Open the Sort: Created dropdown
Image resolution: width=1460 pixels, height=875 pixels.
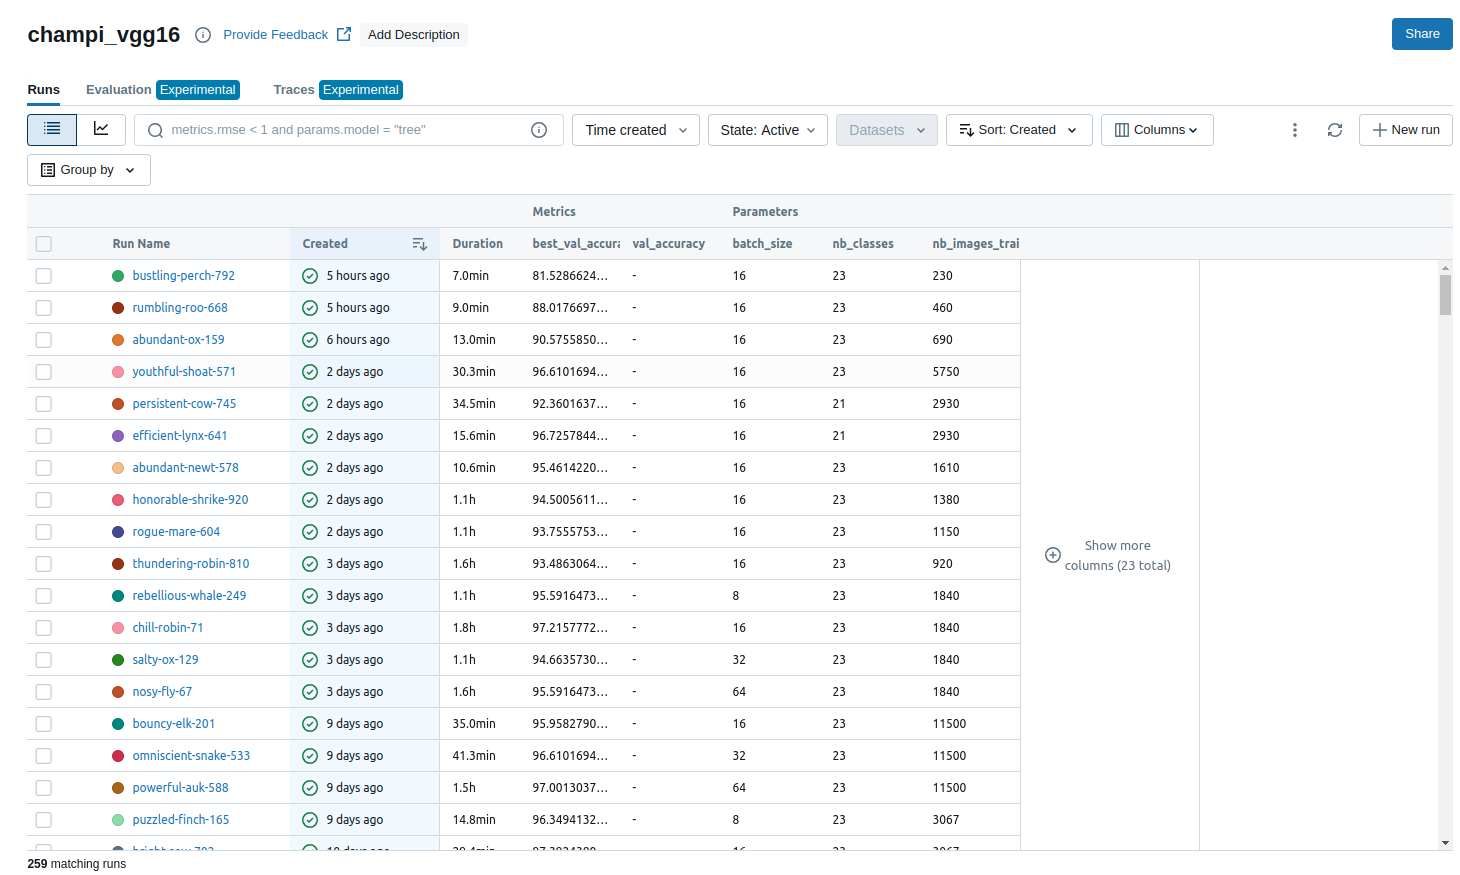[1018, 130]
